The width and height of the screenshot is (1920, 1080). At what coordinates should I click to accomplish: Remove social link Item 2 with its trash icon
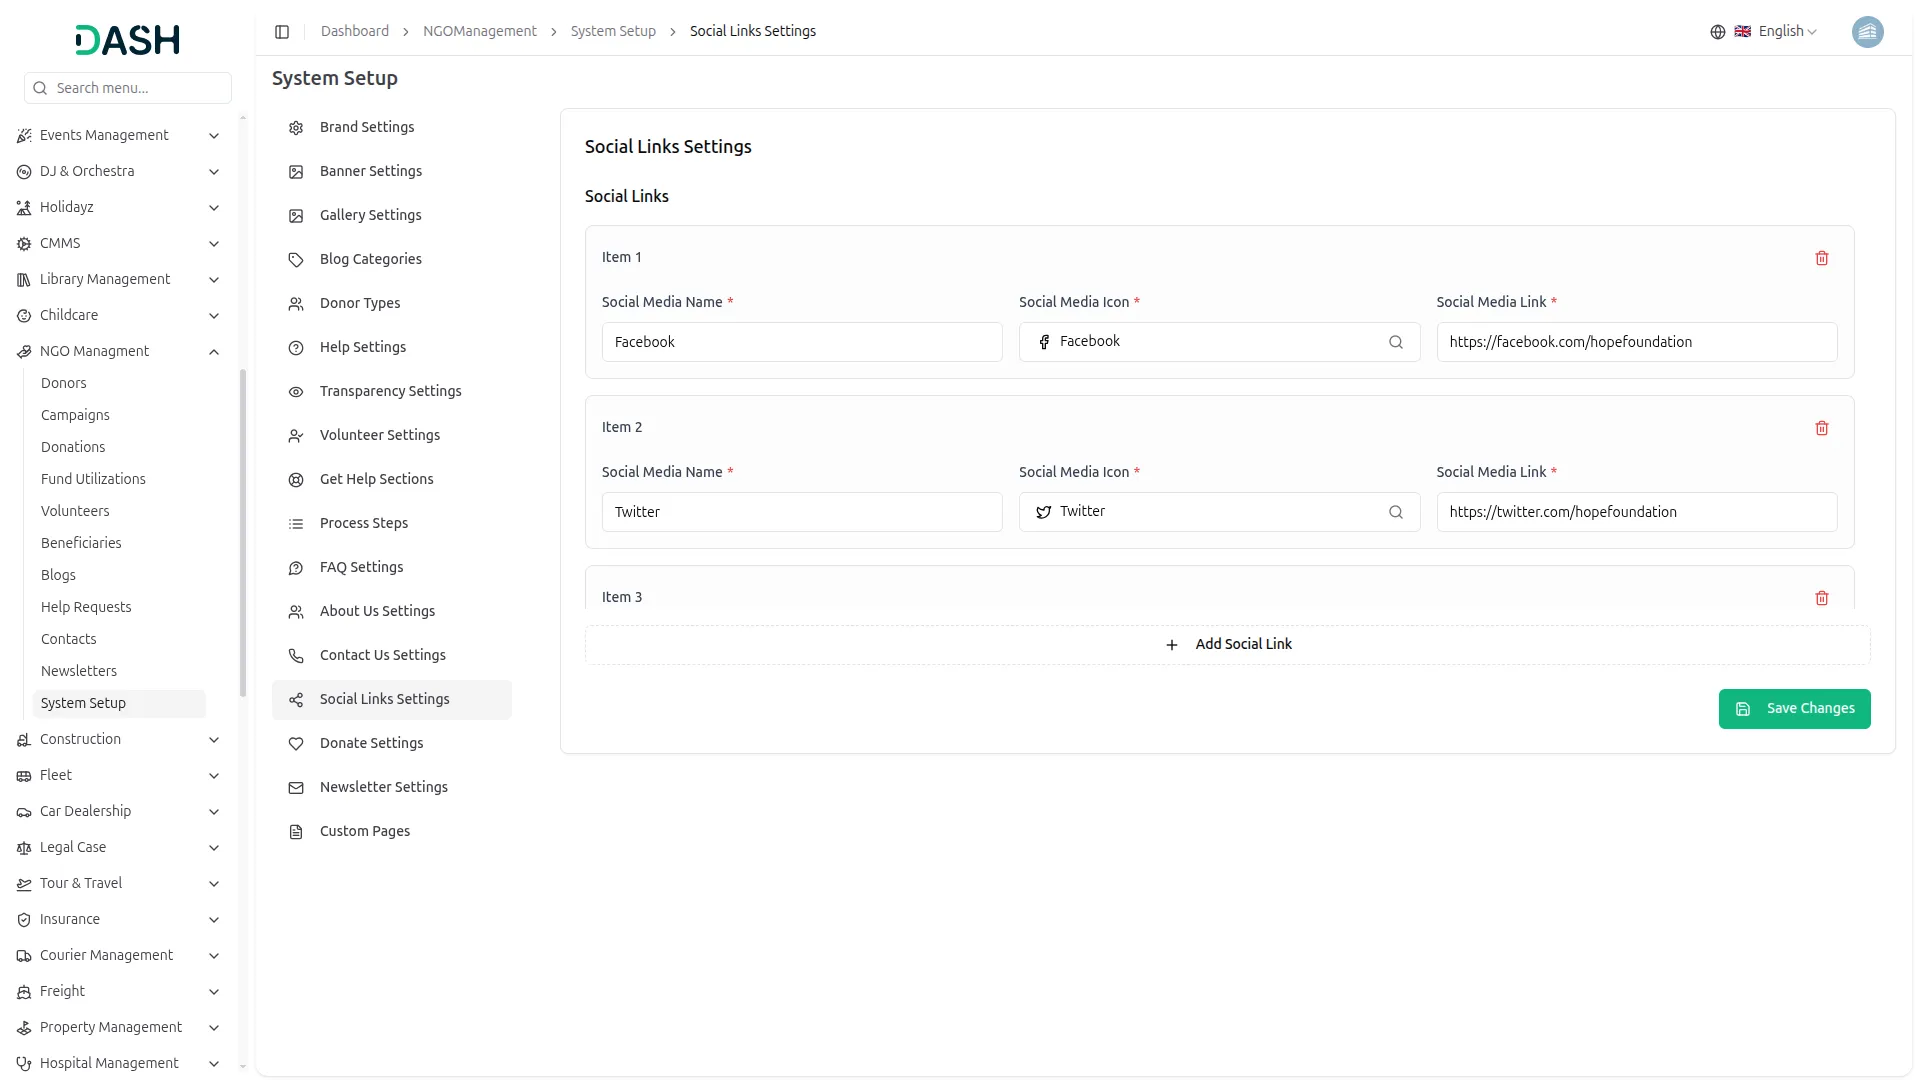1821,428
